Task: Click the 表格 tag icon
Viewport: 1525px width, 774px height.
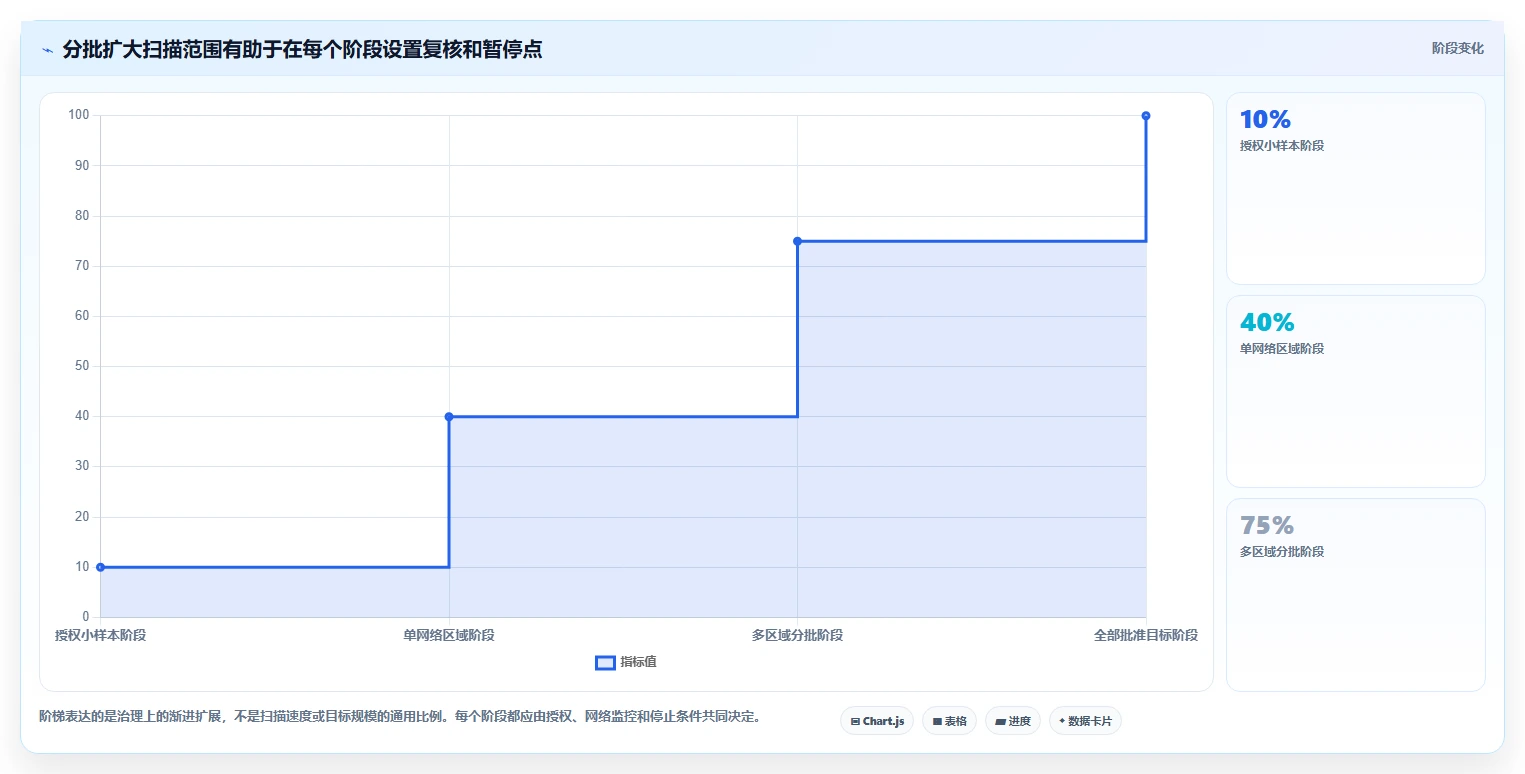Action: (937, 721)
